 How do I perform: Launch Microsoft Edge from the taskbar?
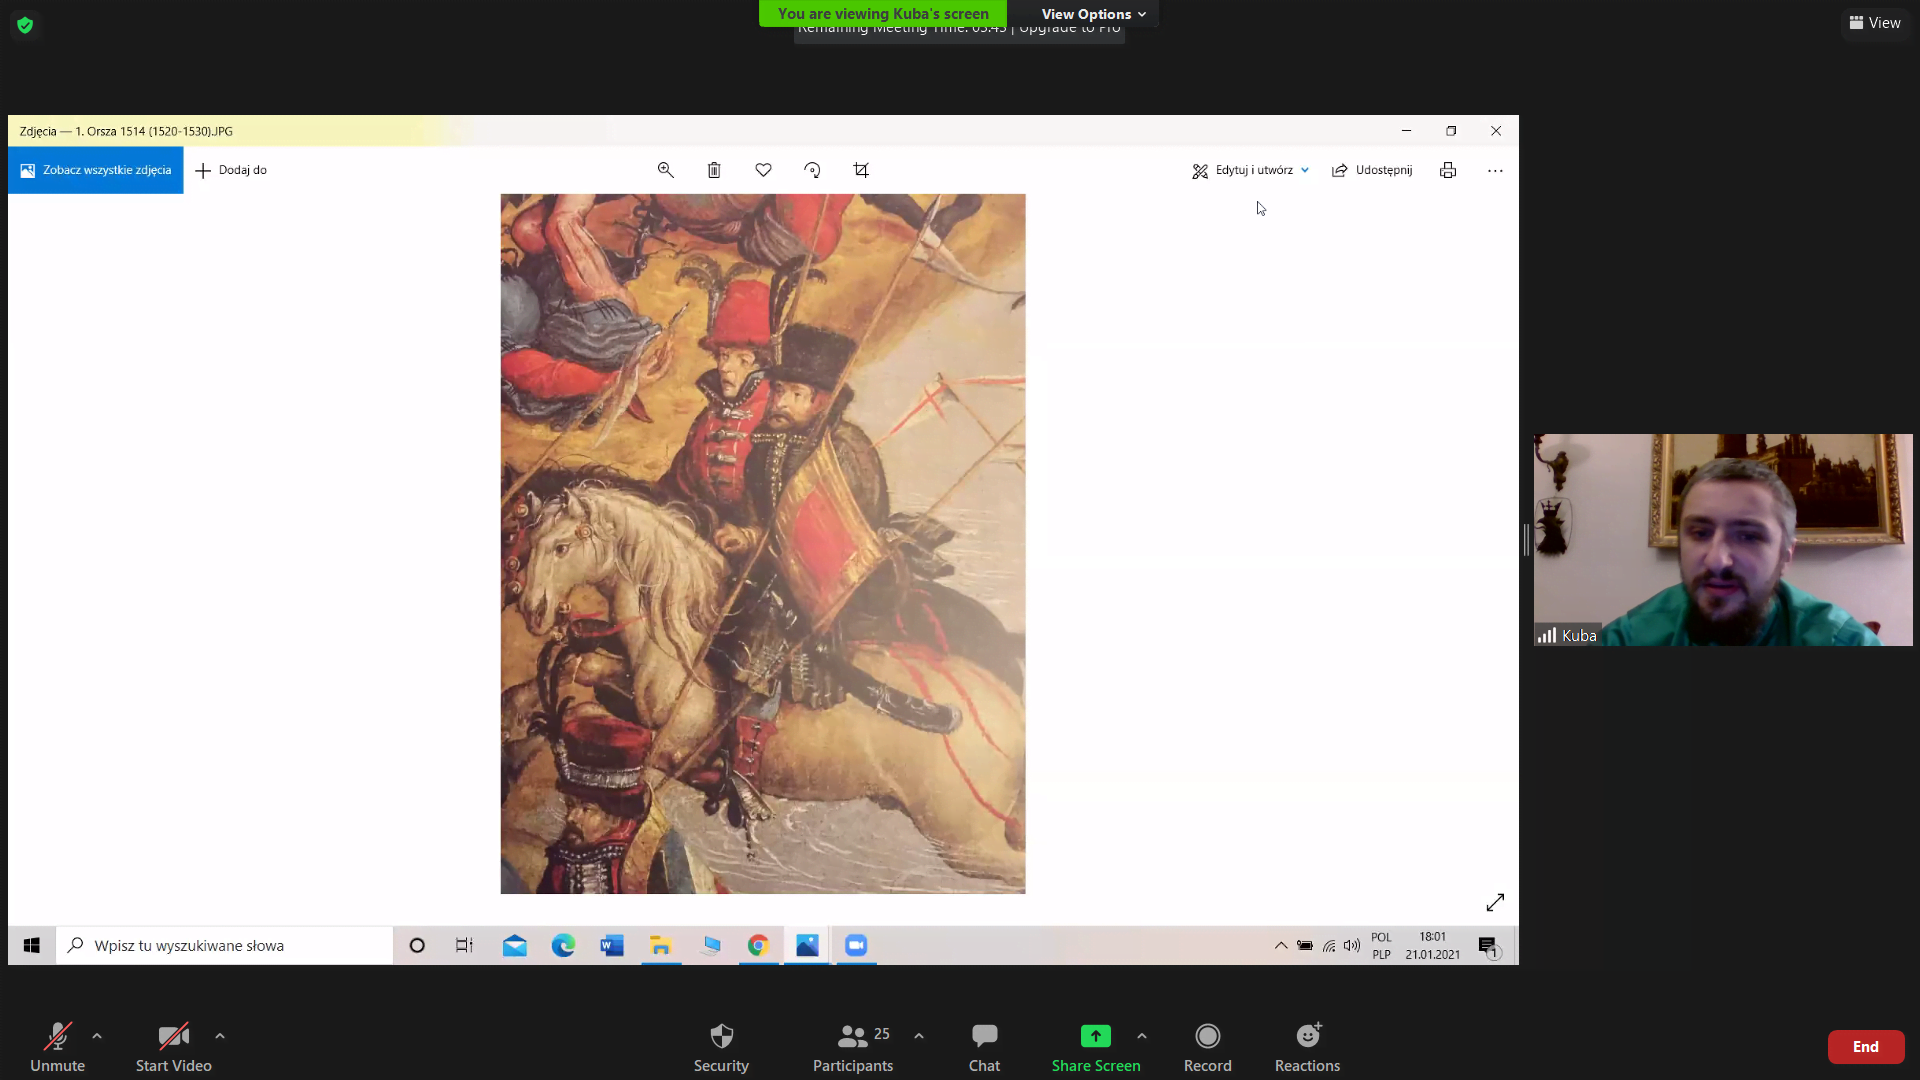tap(563, 945)
